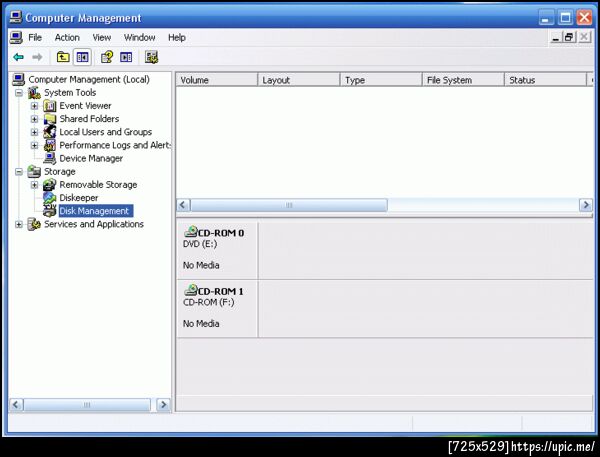Collapse the Storage node
Image resolution: width=600 pixels, height=457 pixels.
(x=19, y=171)
